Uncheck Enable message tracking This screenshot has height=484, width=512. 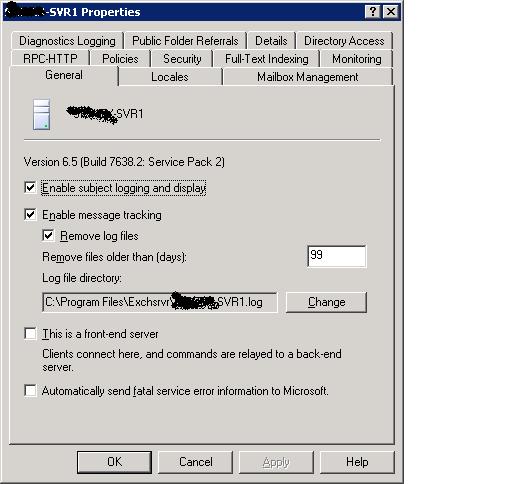point(30,215)
